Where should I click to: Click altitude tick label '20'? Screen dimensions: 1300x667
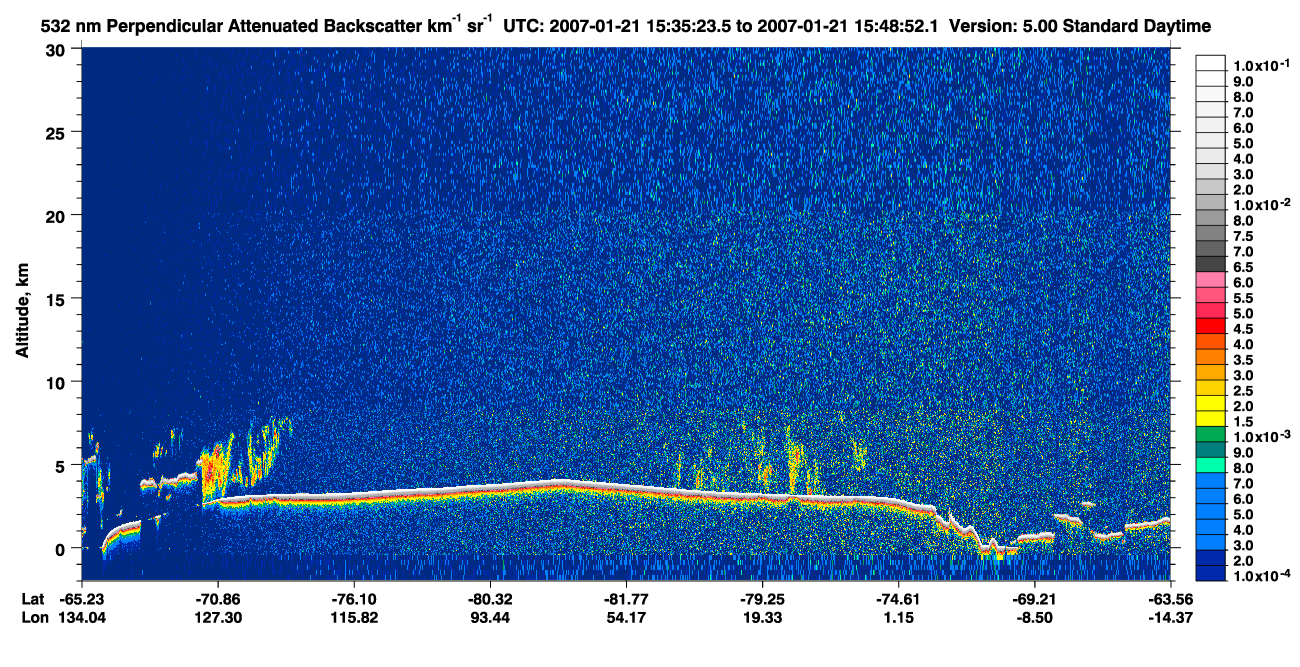[58, 215]
